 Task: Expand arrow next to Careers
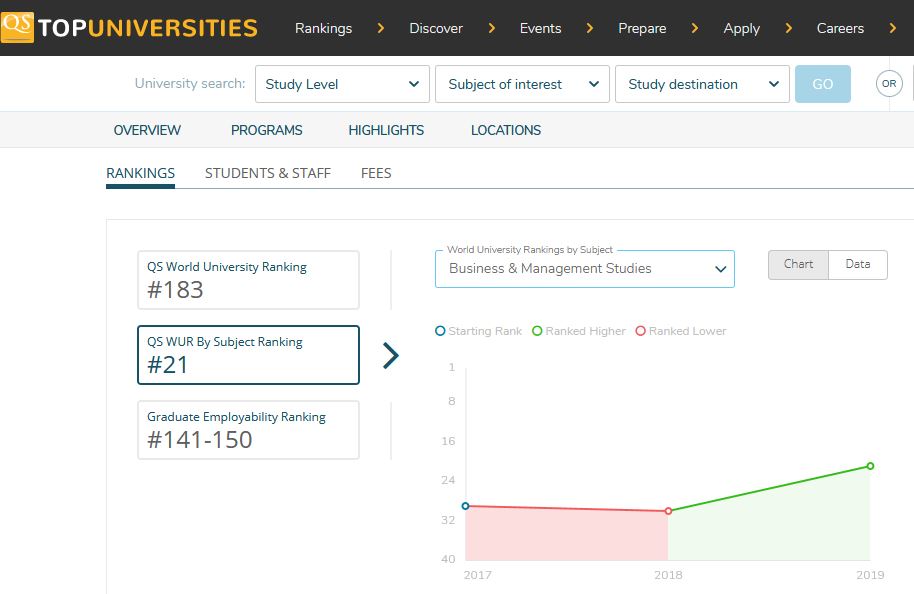tap(892, 28)
